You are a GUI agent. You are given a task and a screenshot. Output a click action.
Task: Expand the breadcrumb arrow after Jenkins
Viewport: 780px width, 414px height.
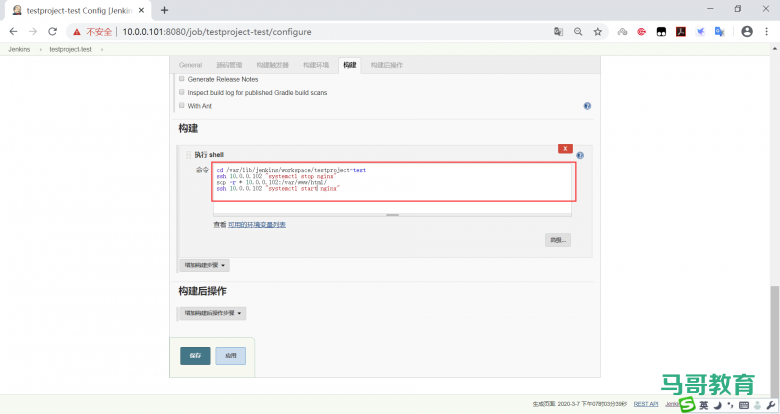pyautogui.click(x=40, y=49)
